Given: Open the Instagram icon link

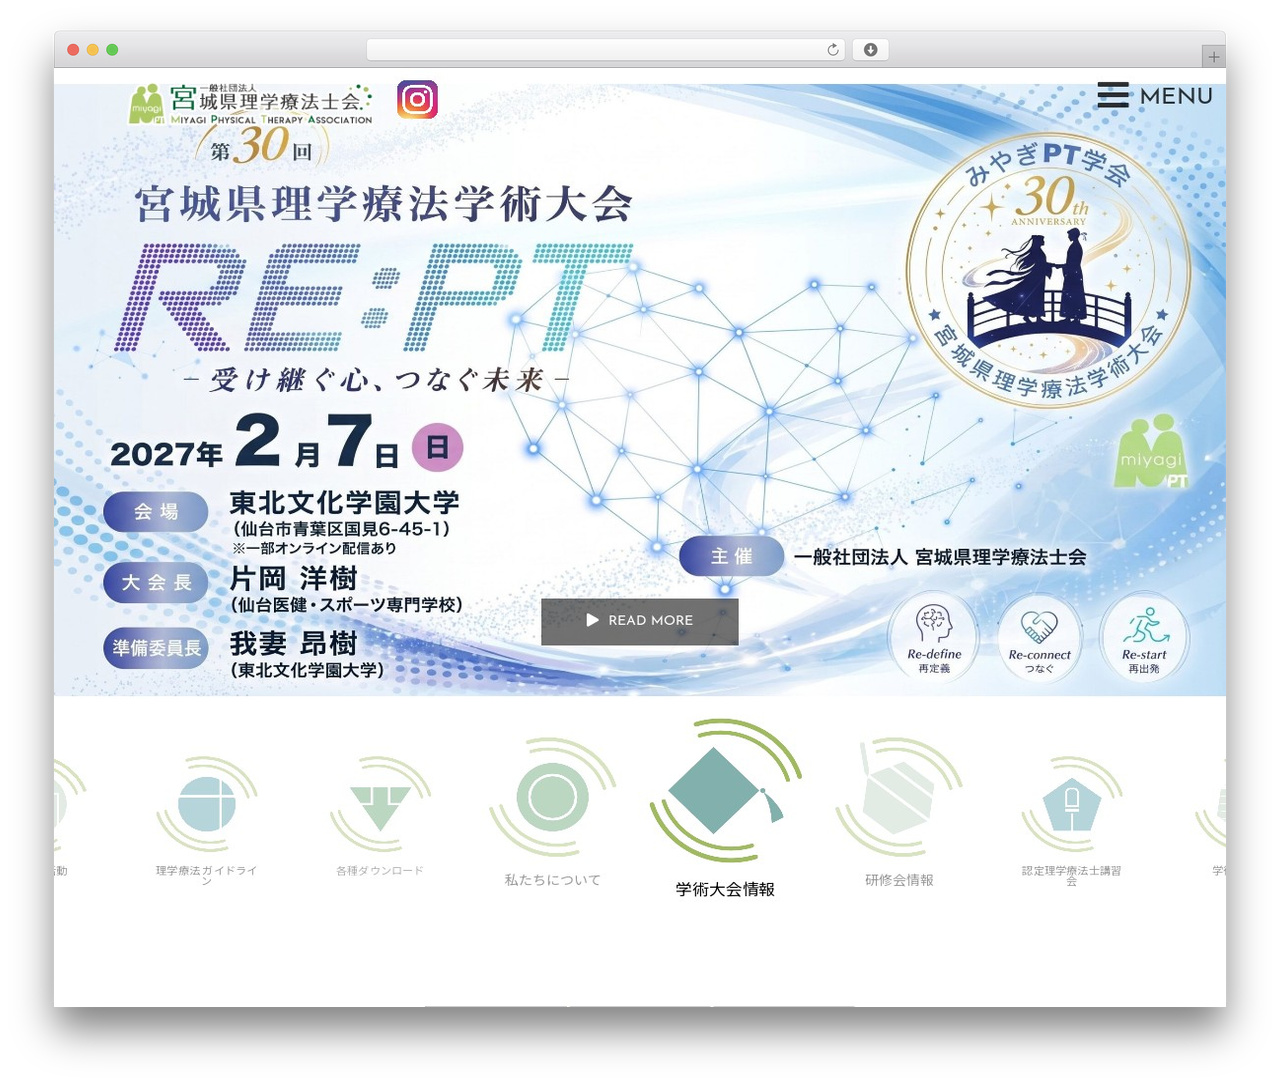Looking at the screenshot, I should [417, 99].
